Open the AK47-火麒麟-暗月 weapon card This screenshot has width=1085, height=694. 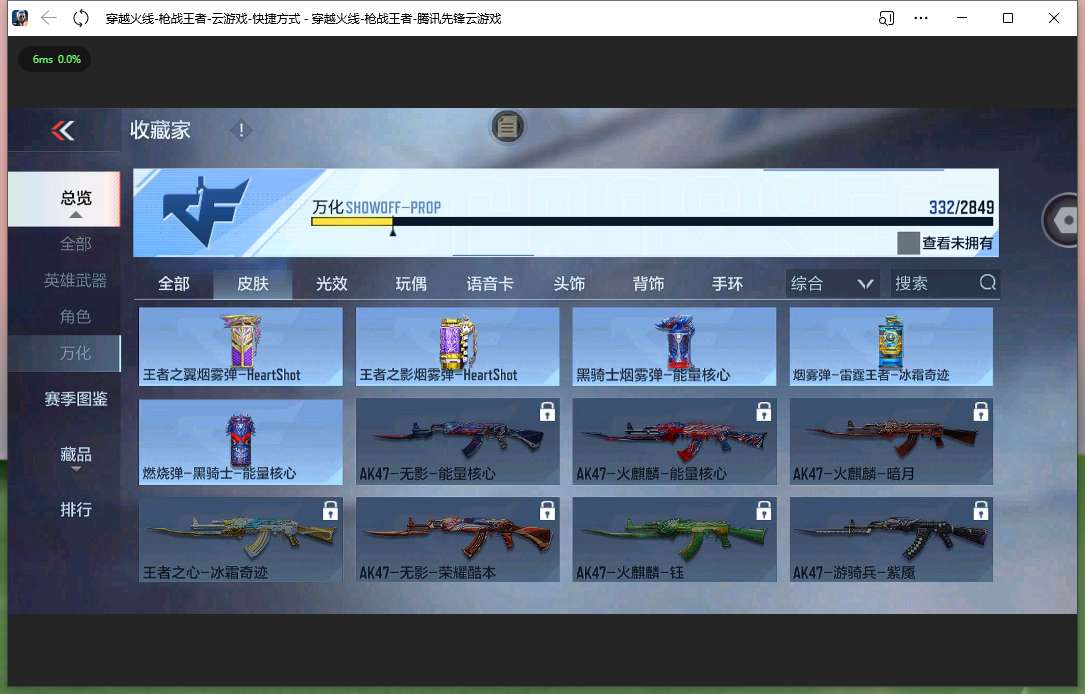(x=891, y=441)
